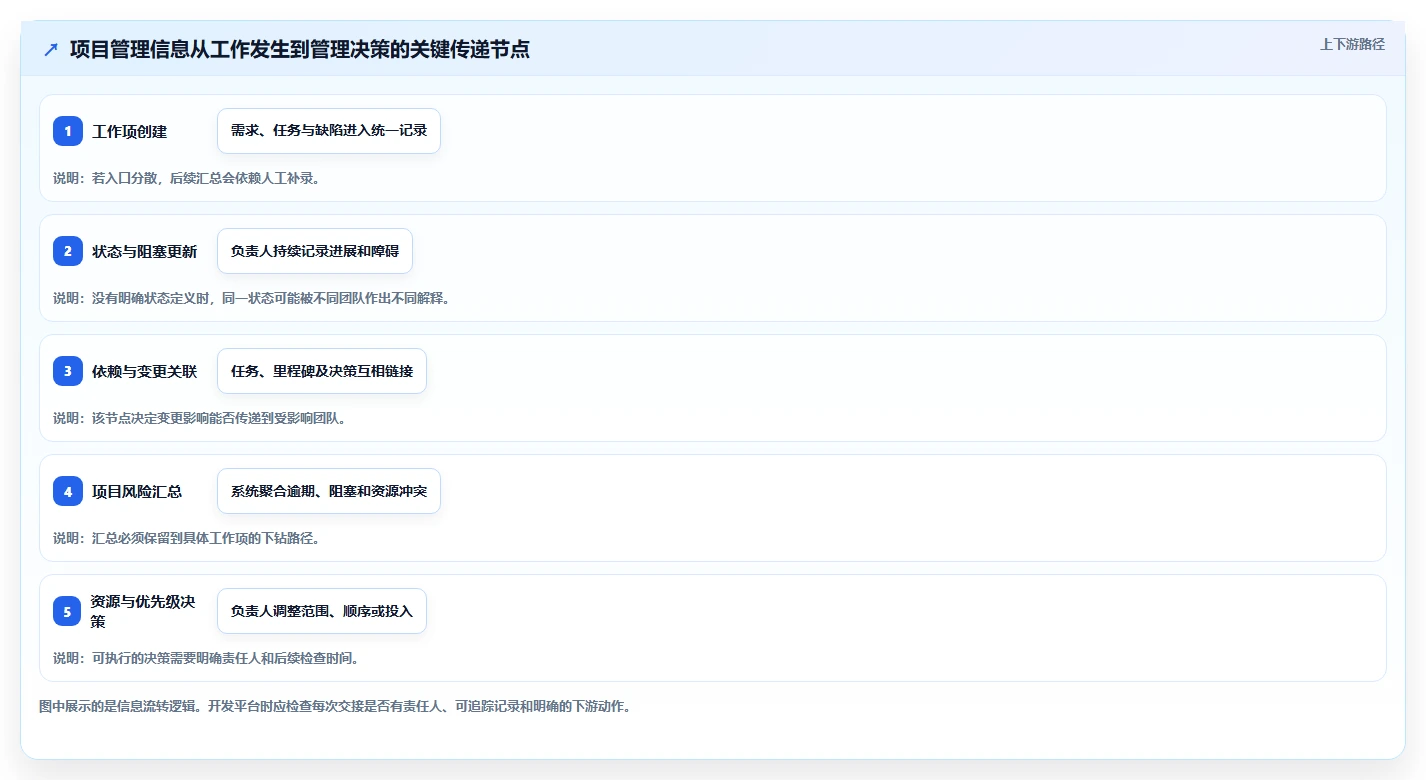Select the 工作项创建 step label
Viewport: 1426px width, 780px height.
[x=130, y=131]
